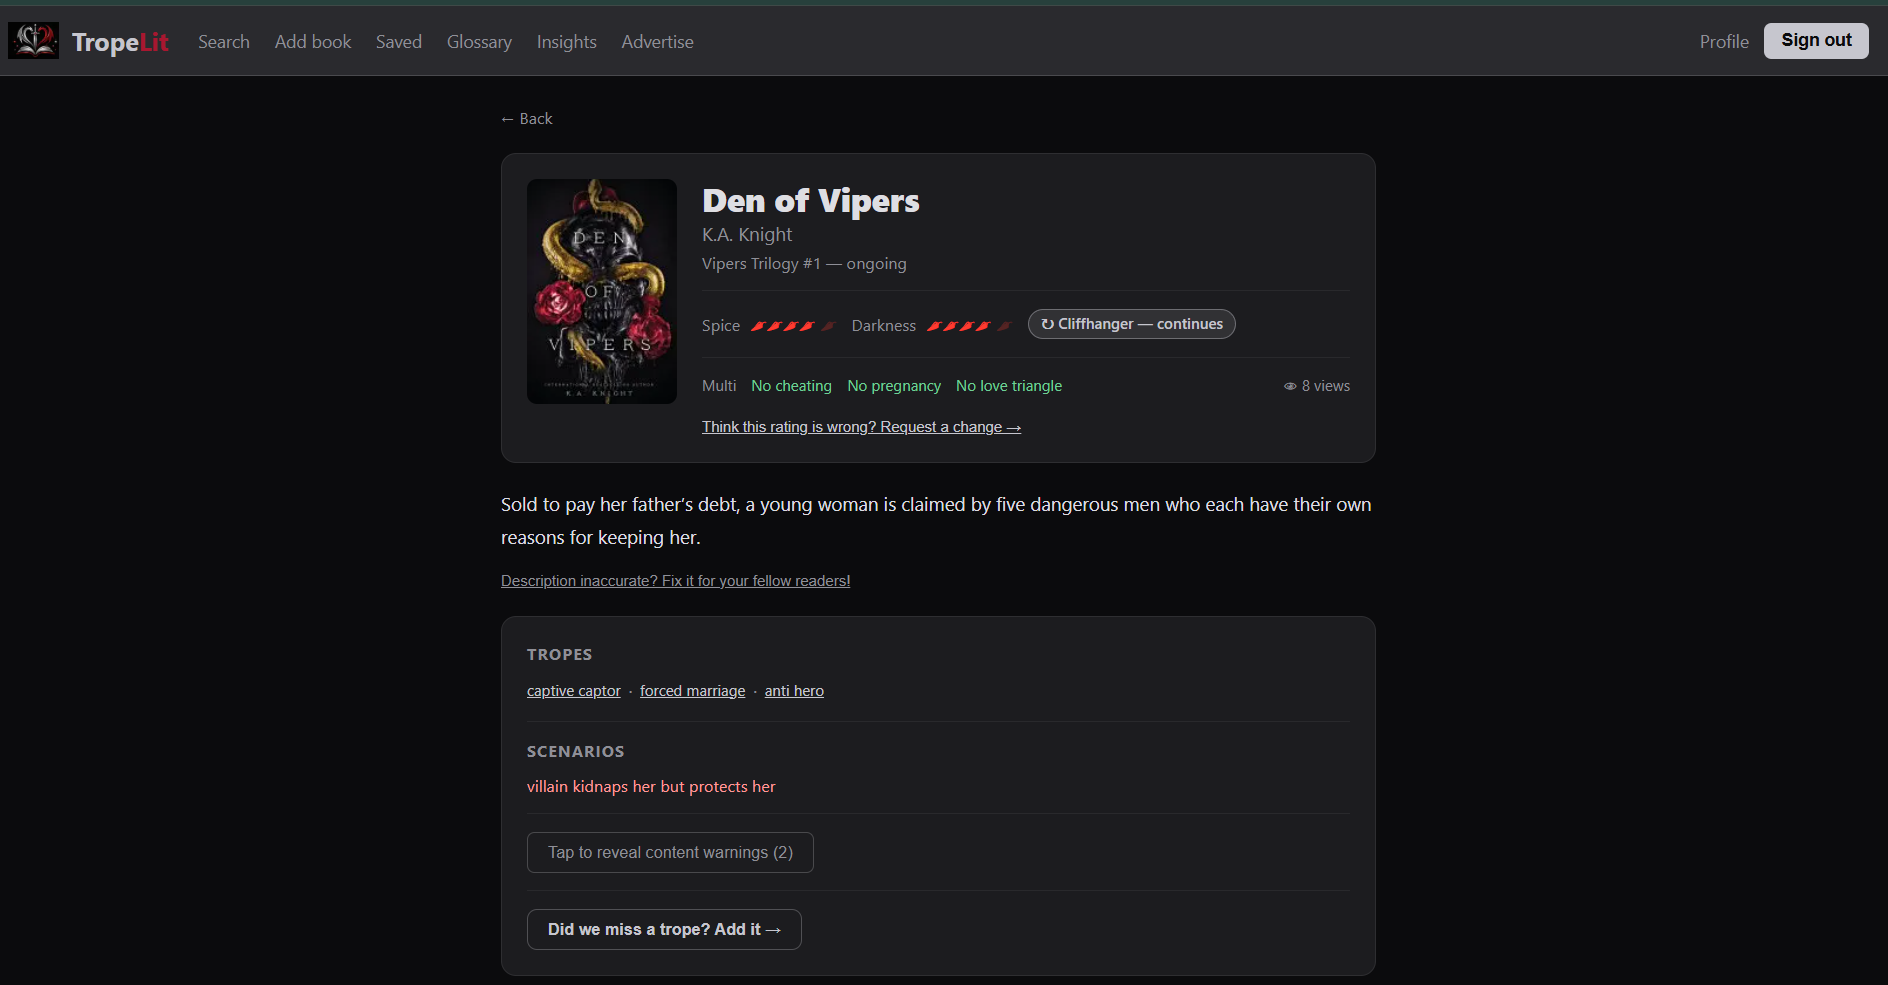
Task: Open the Search page
Action: (x=224, y=42)
